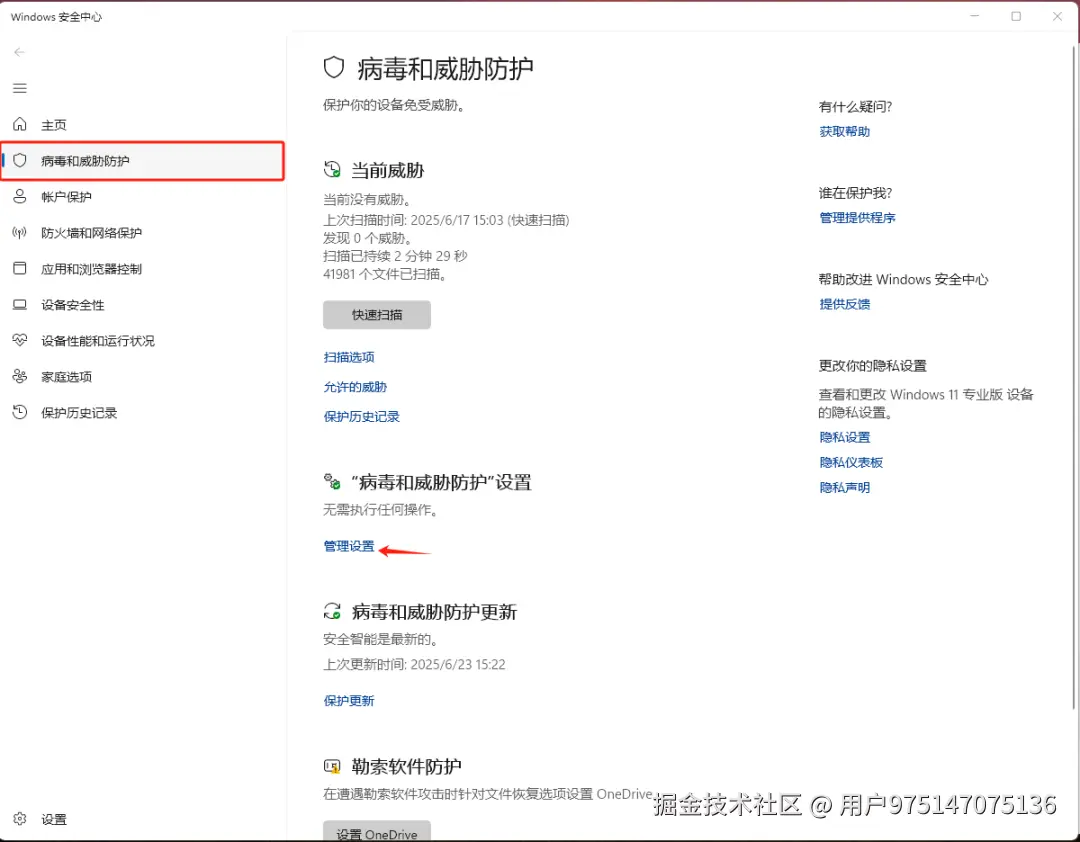This screenshot has height=842, width=1080.
Task: Click the 有什么疑问? heading
Action: 855,106
